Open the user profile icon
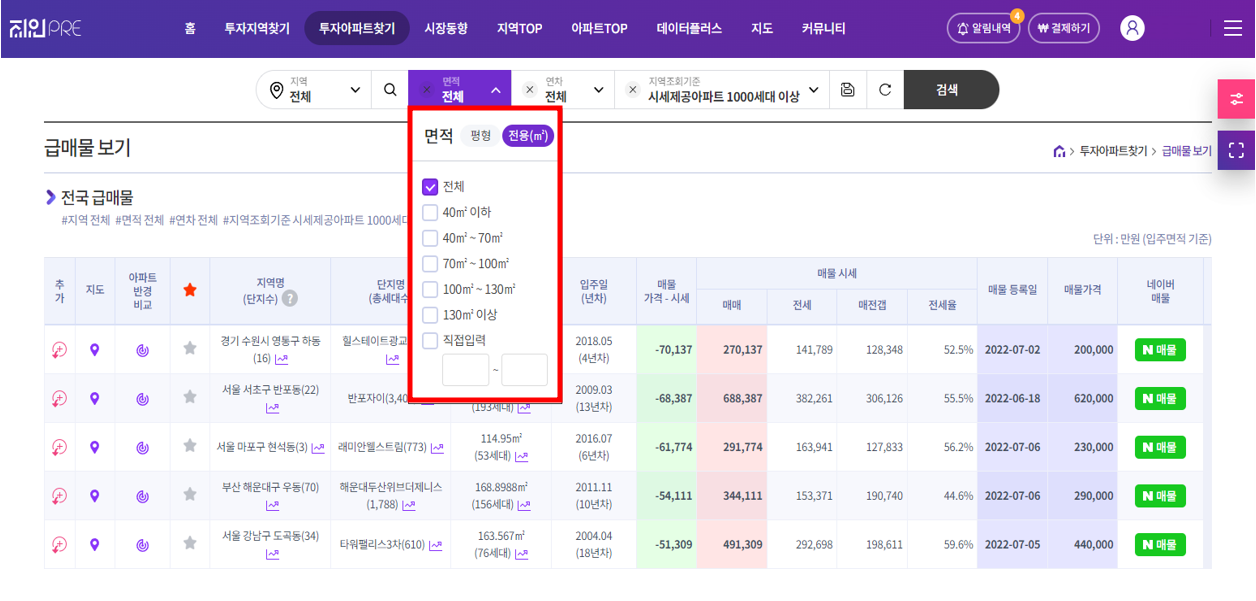The height and width of the screenshot is (601, 1256). pyautogui.click(x=1132, y=28)
